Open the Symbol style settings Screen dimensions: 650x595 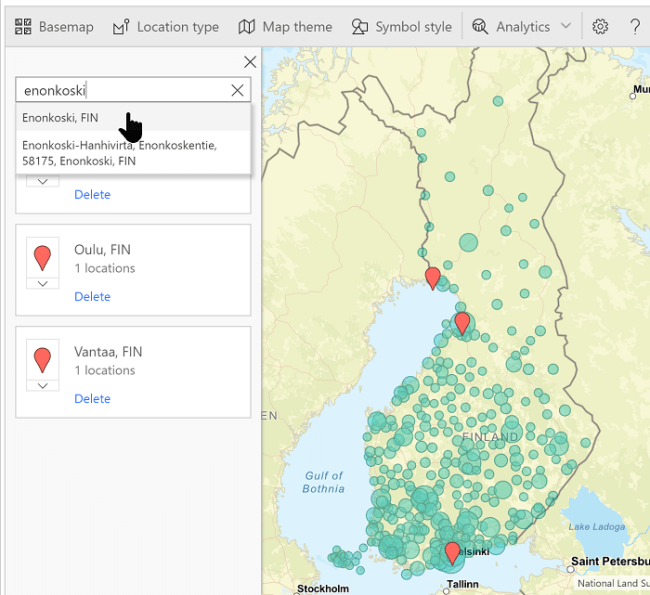coord(402,27)
